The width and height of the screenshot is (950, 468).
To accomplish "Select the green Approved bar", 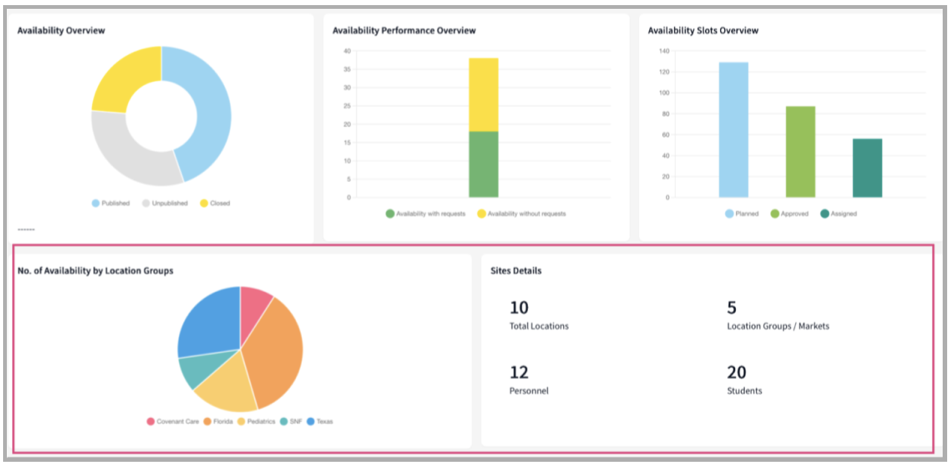I will click(x=800, y=151).
